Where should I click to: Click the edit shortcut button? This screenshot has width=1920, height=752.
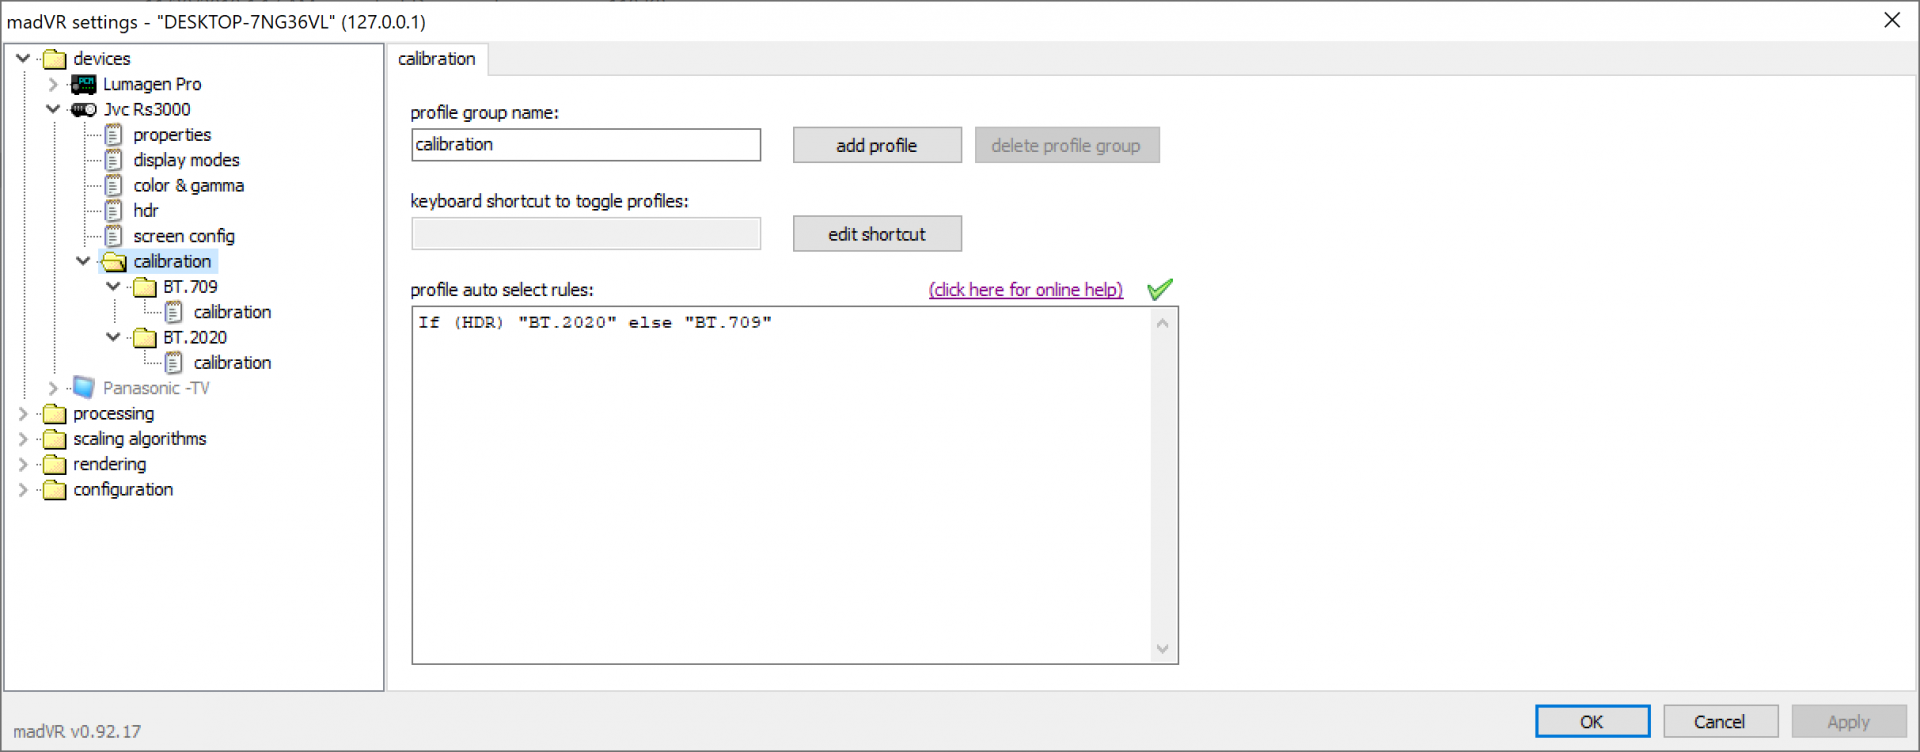coord(877,234)
